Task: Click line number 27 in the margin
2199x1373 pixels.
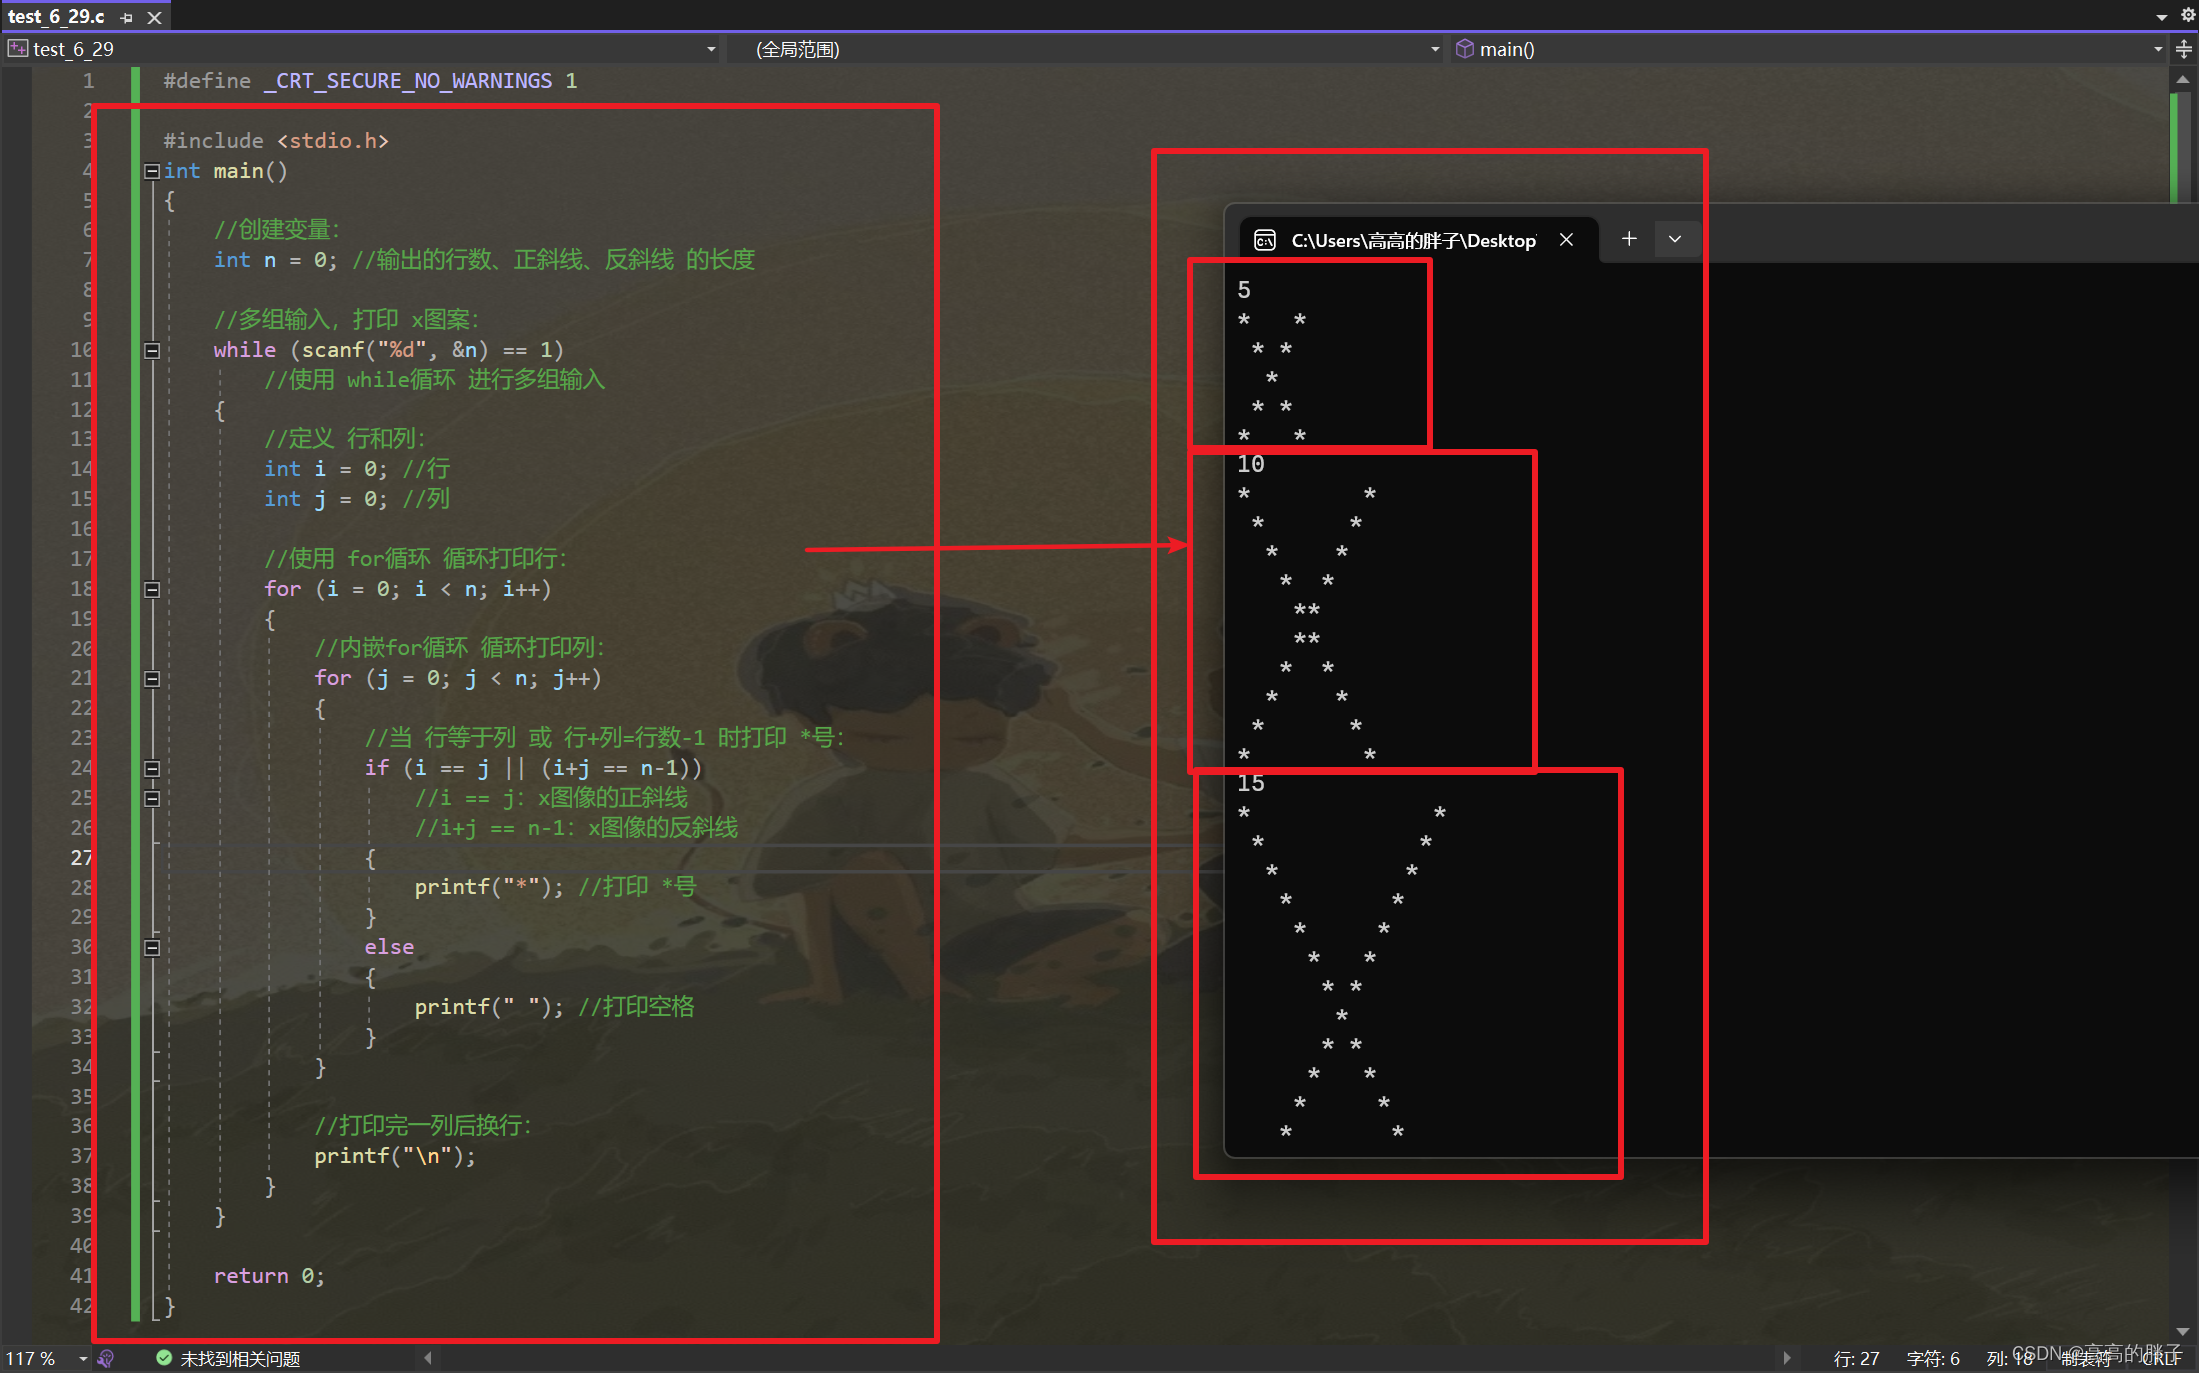Action: 81,858
